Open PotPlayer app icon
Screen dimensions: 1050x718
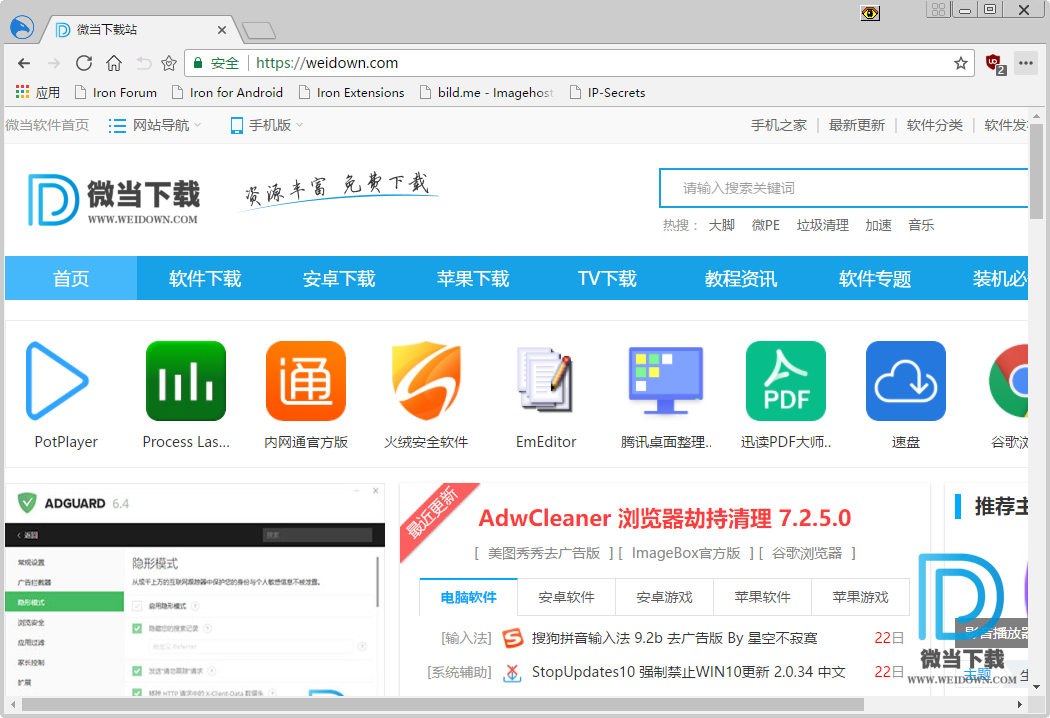57,381
